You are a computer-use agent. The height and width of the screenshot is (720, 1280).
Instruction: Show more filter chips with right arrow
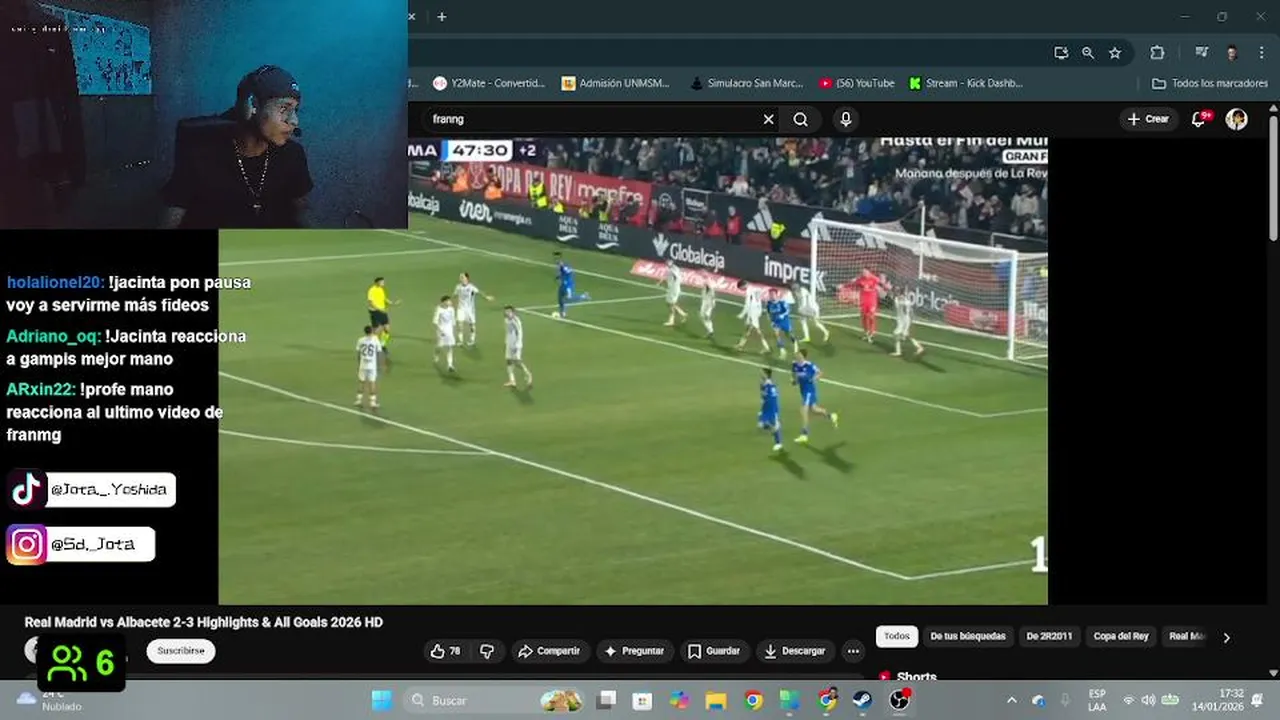pos(1227,637)
